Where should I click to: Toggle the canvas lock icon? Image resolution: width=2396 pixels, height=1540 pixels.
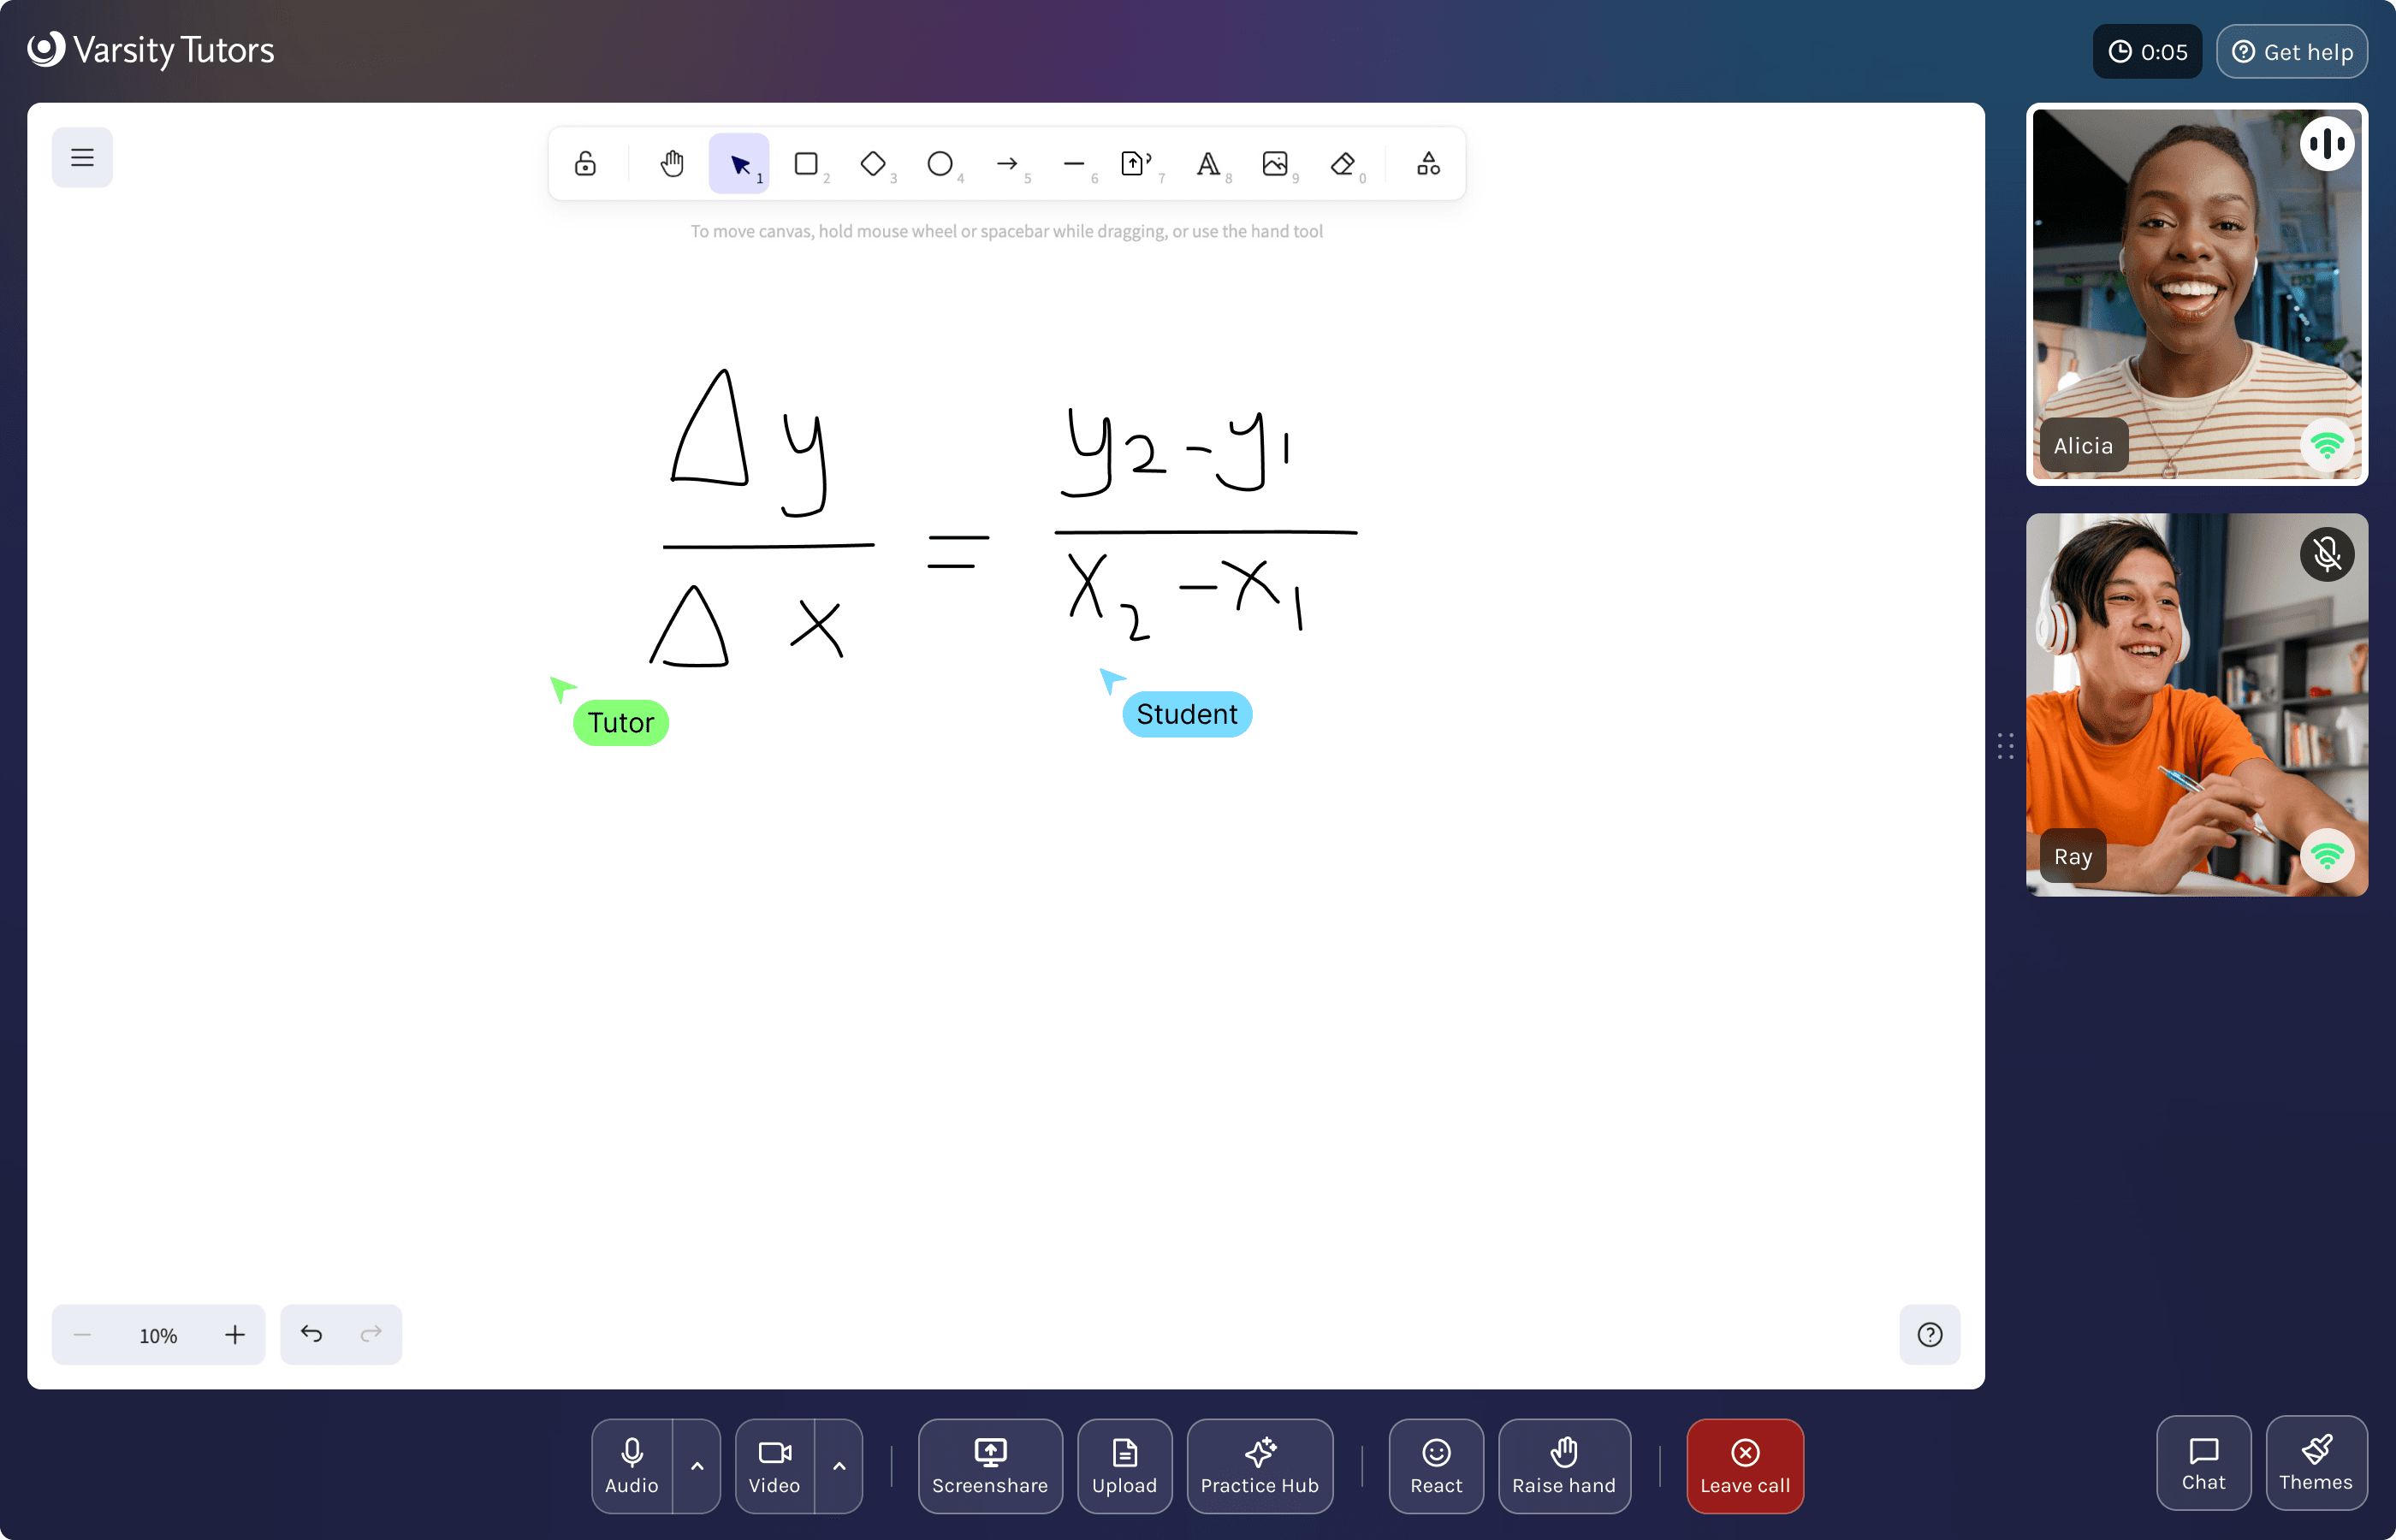pos(584,163)
